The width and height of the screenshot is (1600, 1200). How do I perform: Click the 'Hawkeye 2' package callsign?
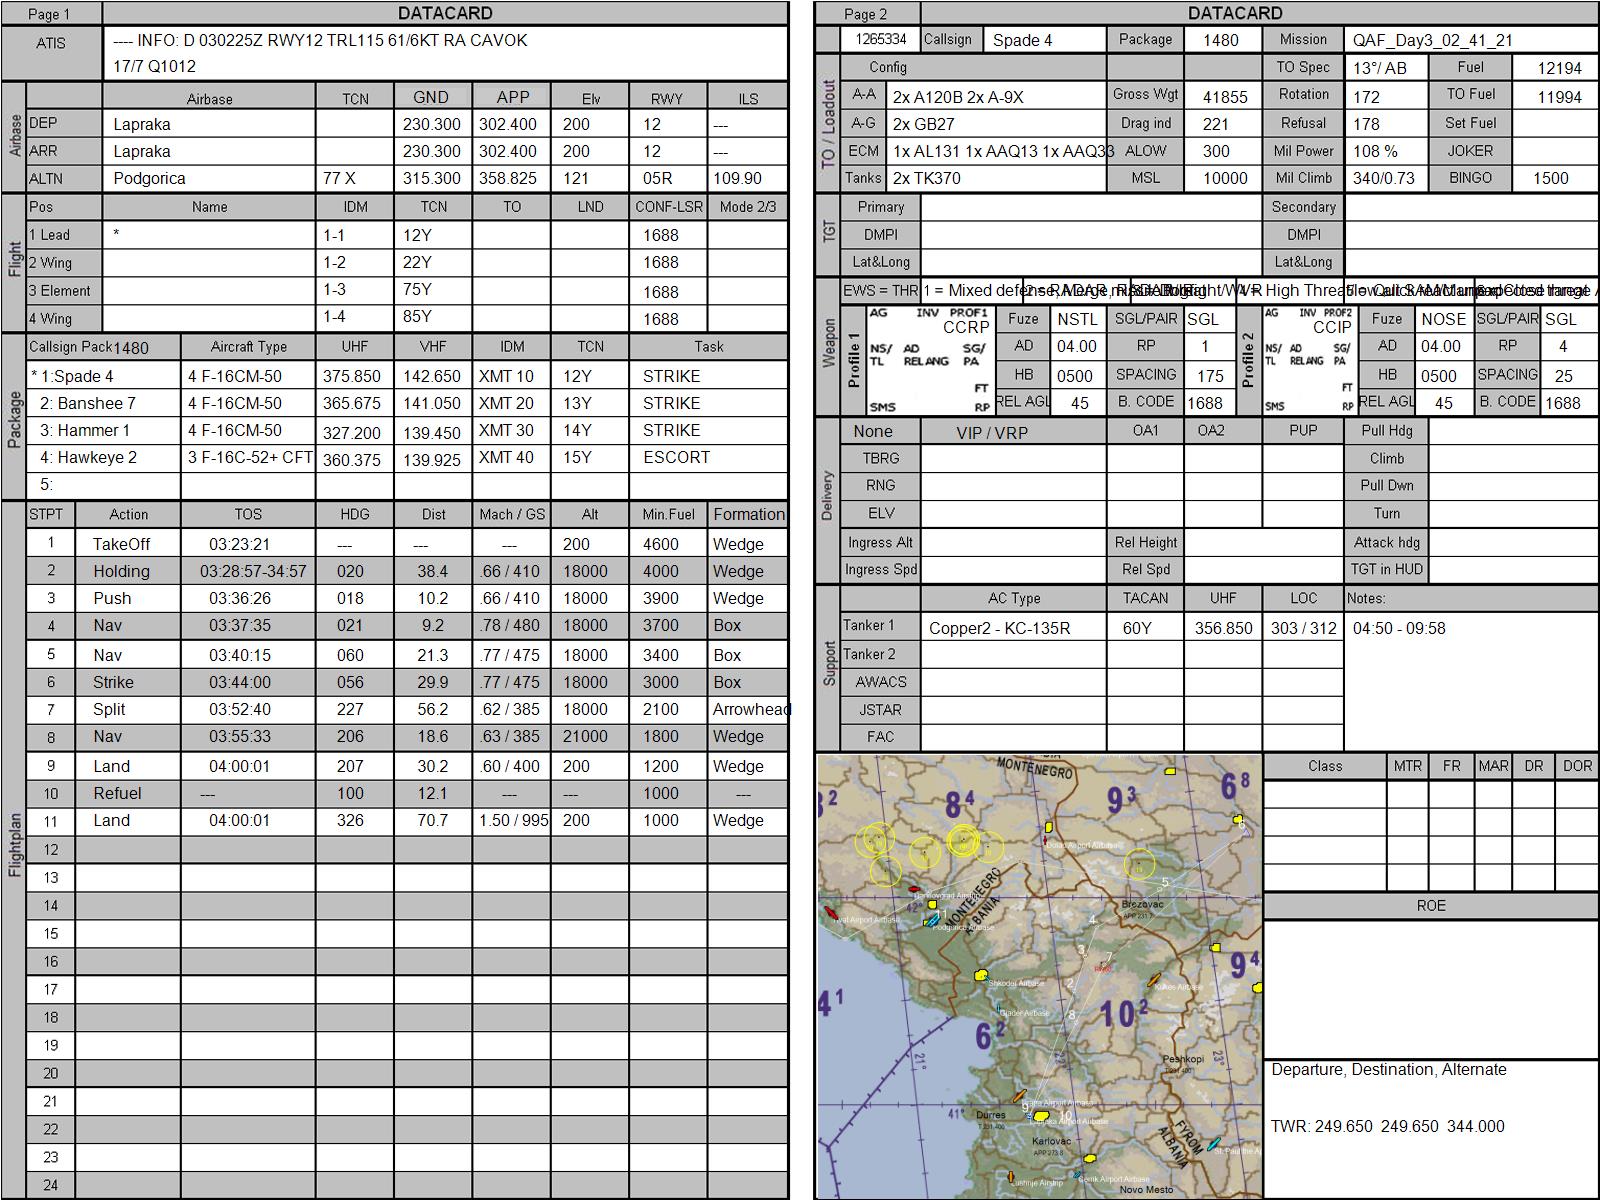88,457
